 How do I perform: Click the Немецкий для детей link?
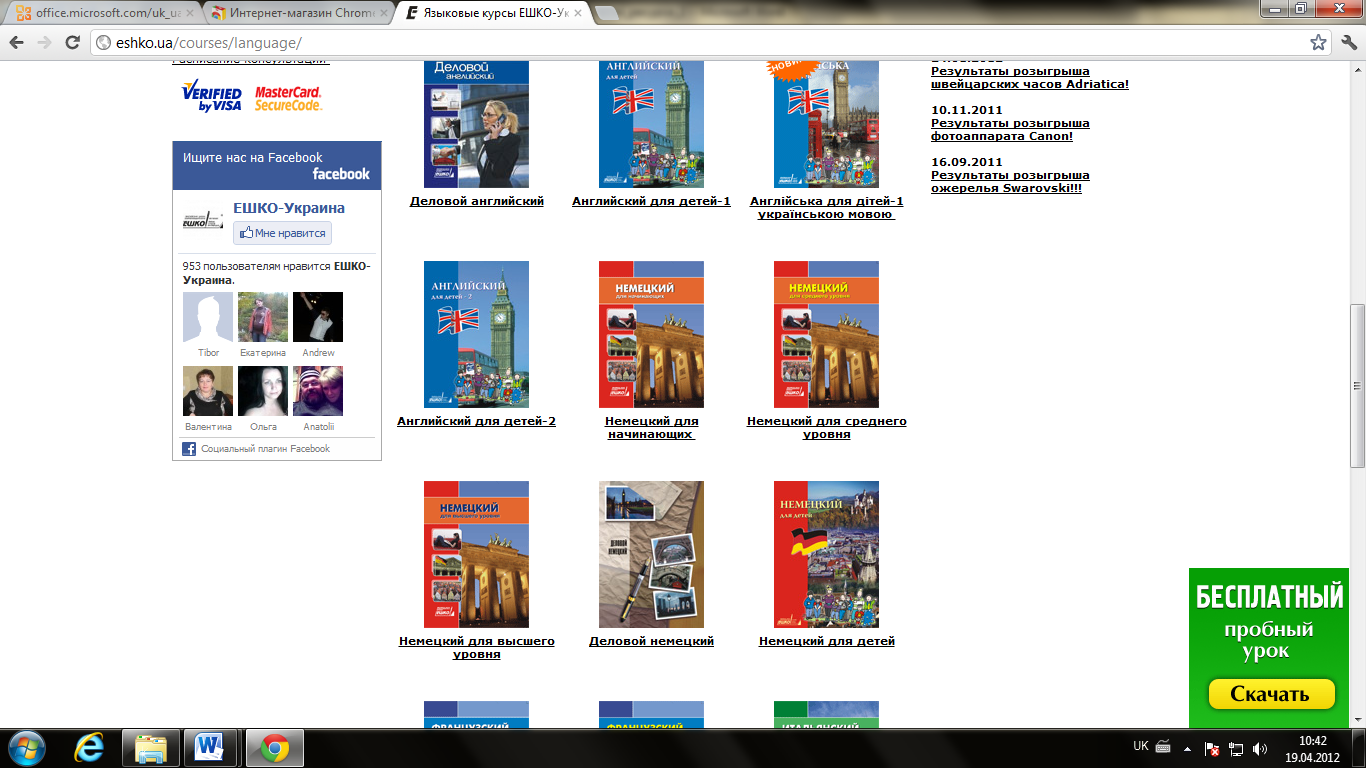click(827, 641)
